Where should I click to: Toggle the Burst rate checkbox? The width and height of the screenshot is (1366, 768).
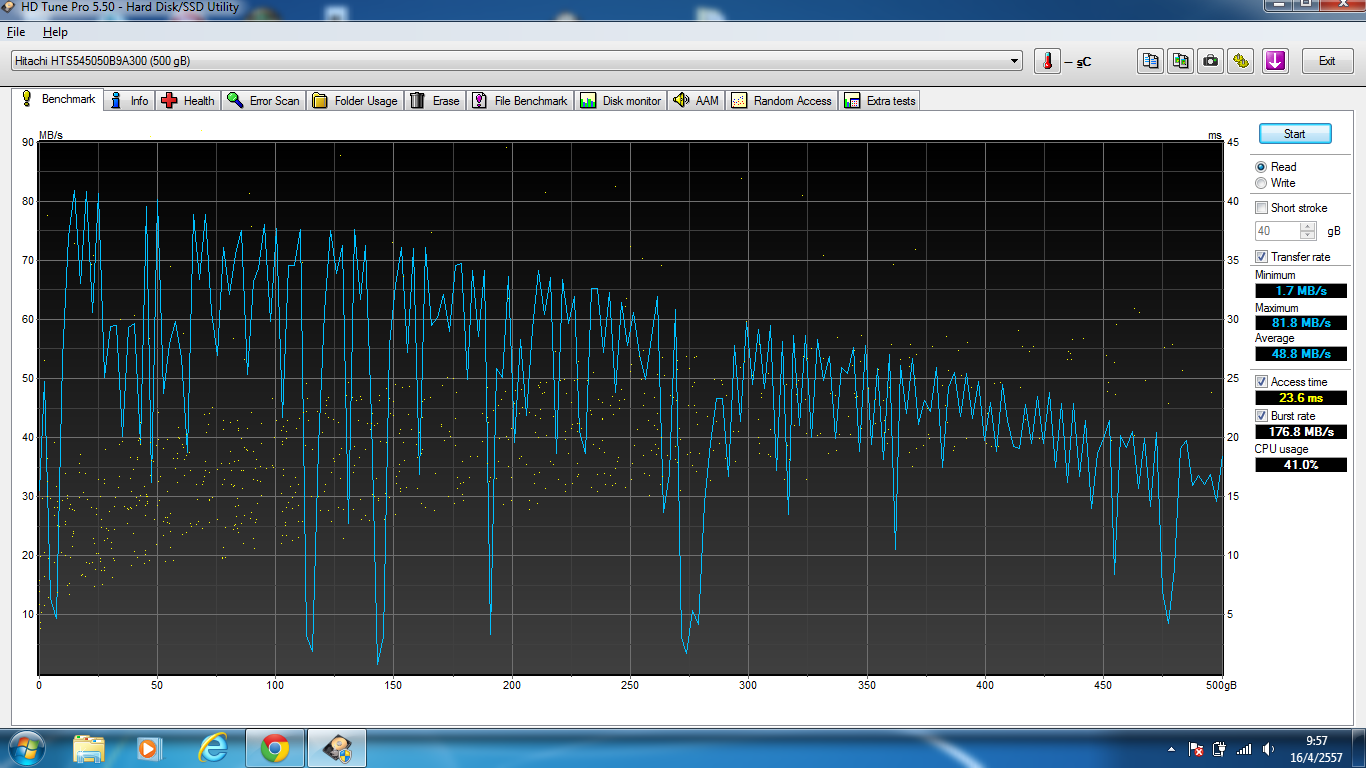1262,416
